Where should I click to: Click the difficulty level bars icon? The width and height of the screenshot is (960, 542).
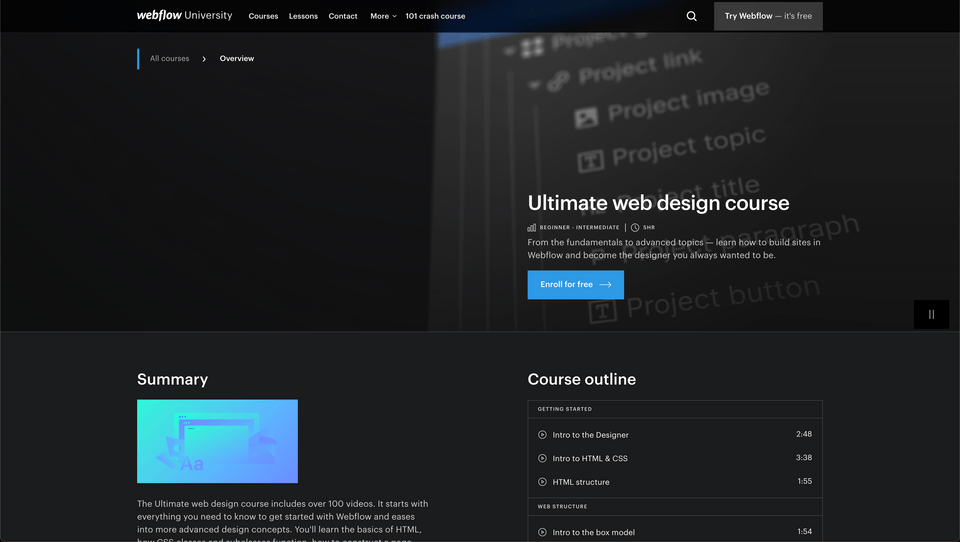(531, 227)
